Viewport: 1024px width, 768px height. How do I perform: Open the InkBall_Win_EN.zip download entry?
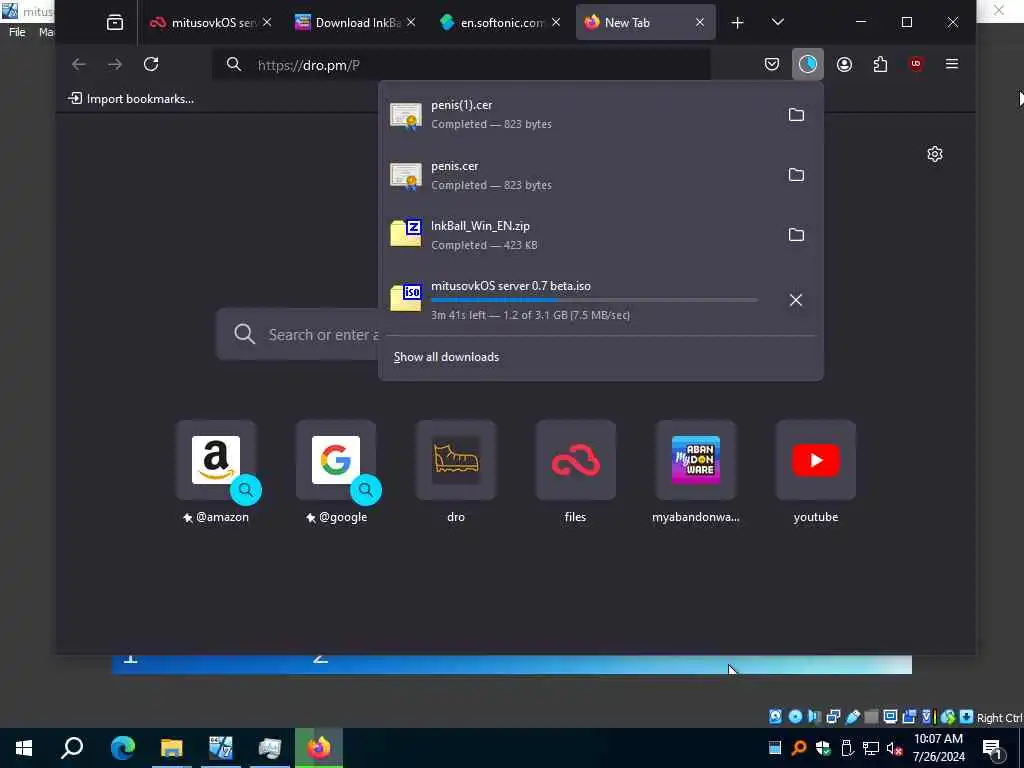pos(581,235)
